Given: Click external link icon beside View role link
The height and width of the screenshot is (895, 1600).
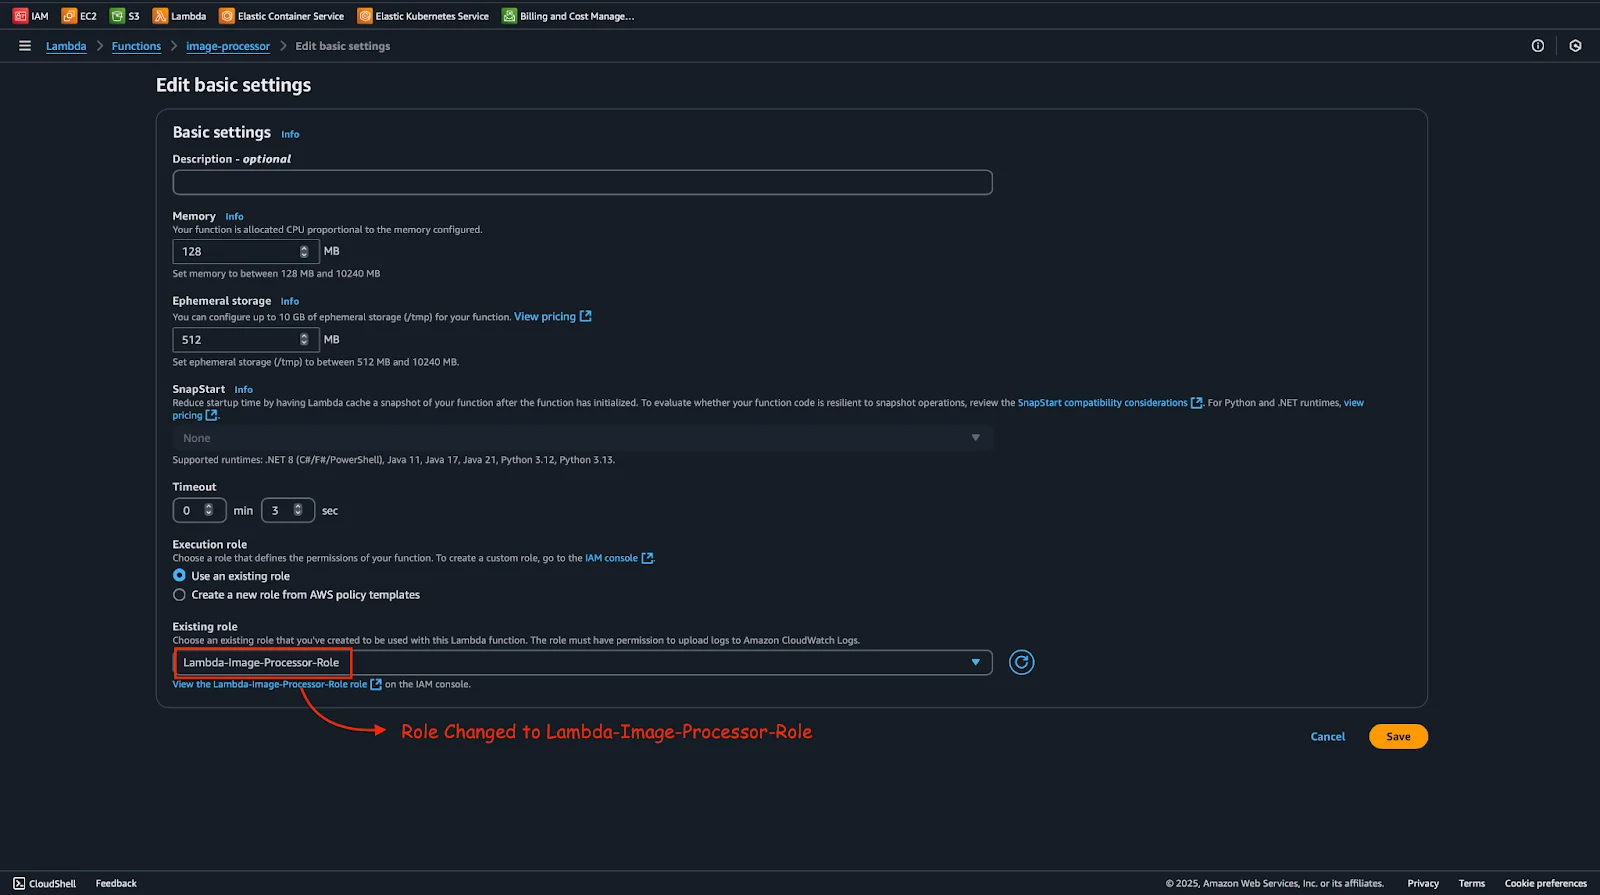Looking at the screenshot, I should 376,684.
